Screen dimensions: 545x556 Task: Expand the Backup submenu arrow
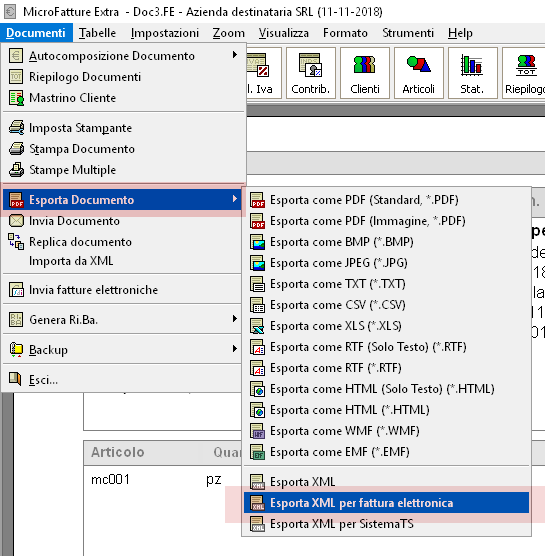234,349
